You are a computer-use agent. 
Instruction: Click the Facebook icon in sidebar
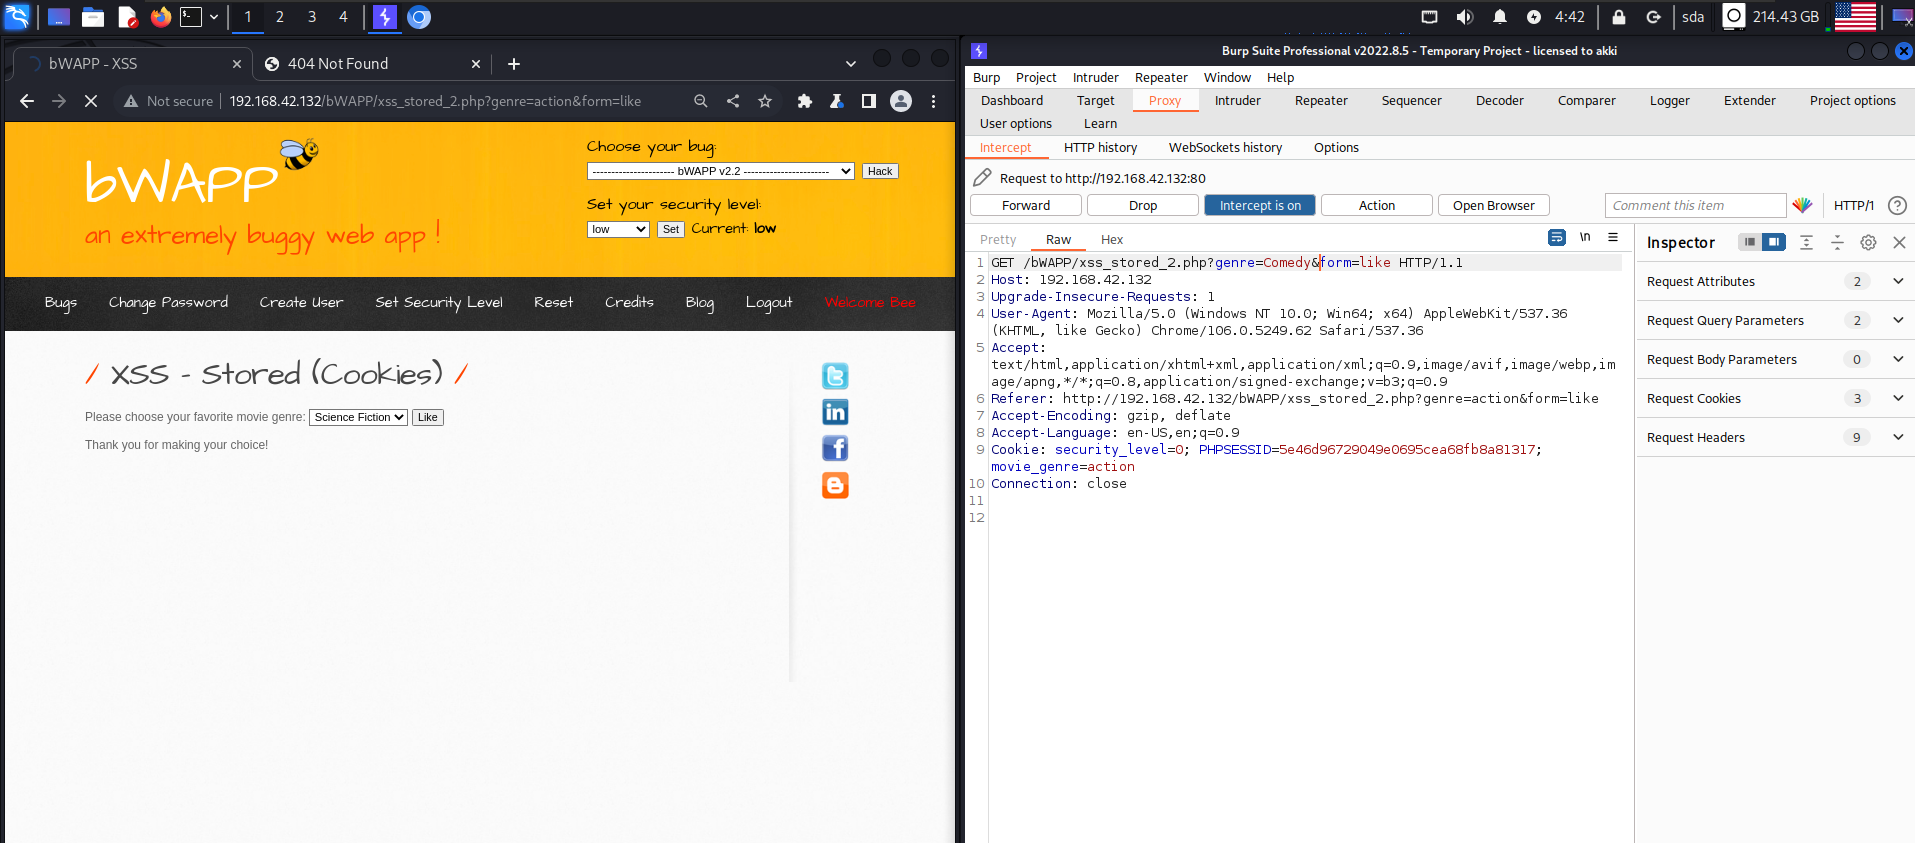pyautogui.click(x=835, y=448)
